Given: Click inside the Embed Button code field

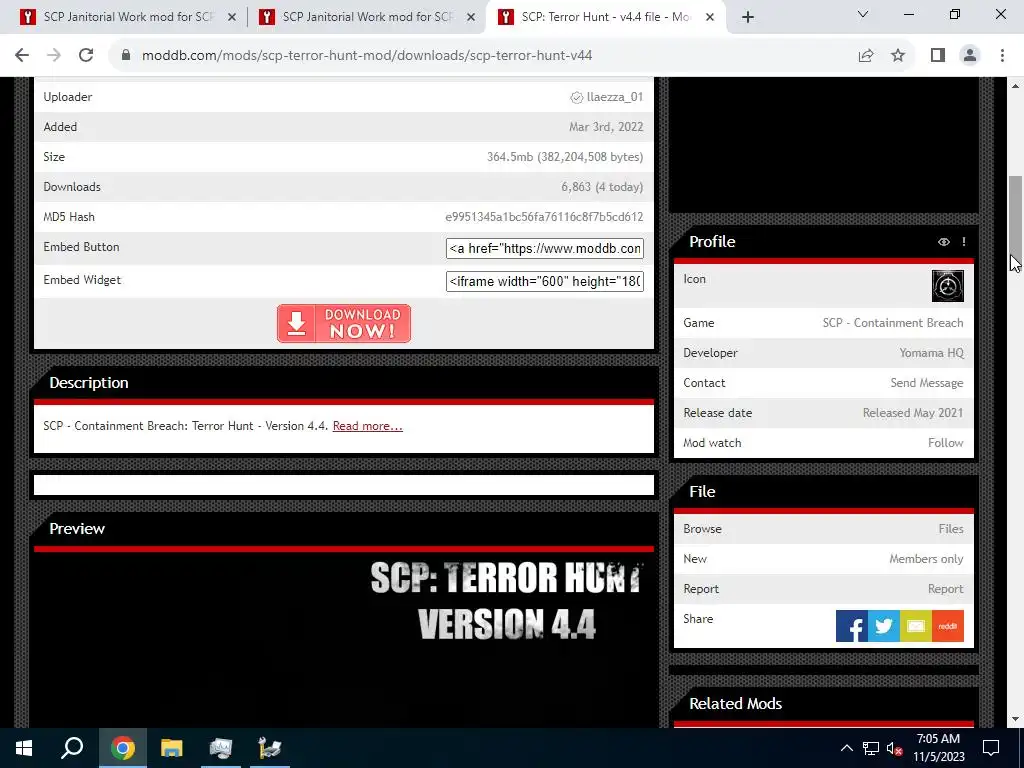Looking at the screenshot, I should [545, 248].
